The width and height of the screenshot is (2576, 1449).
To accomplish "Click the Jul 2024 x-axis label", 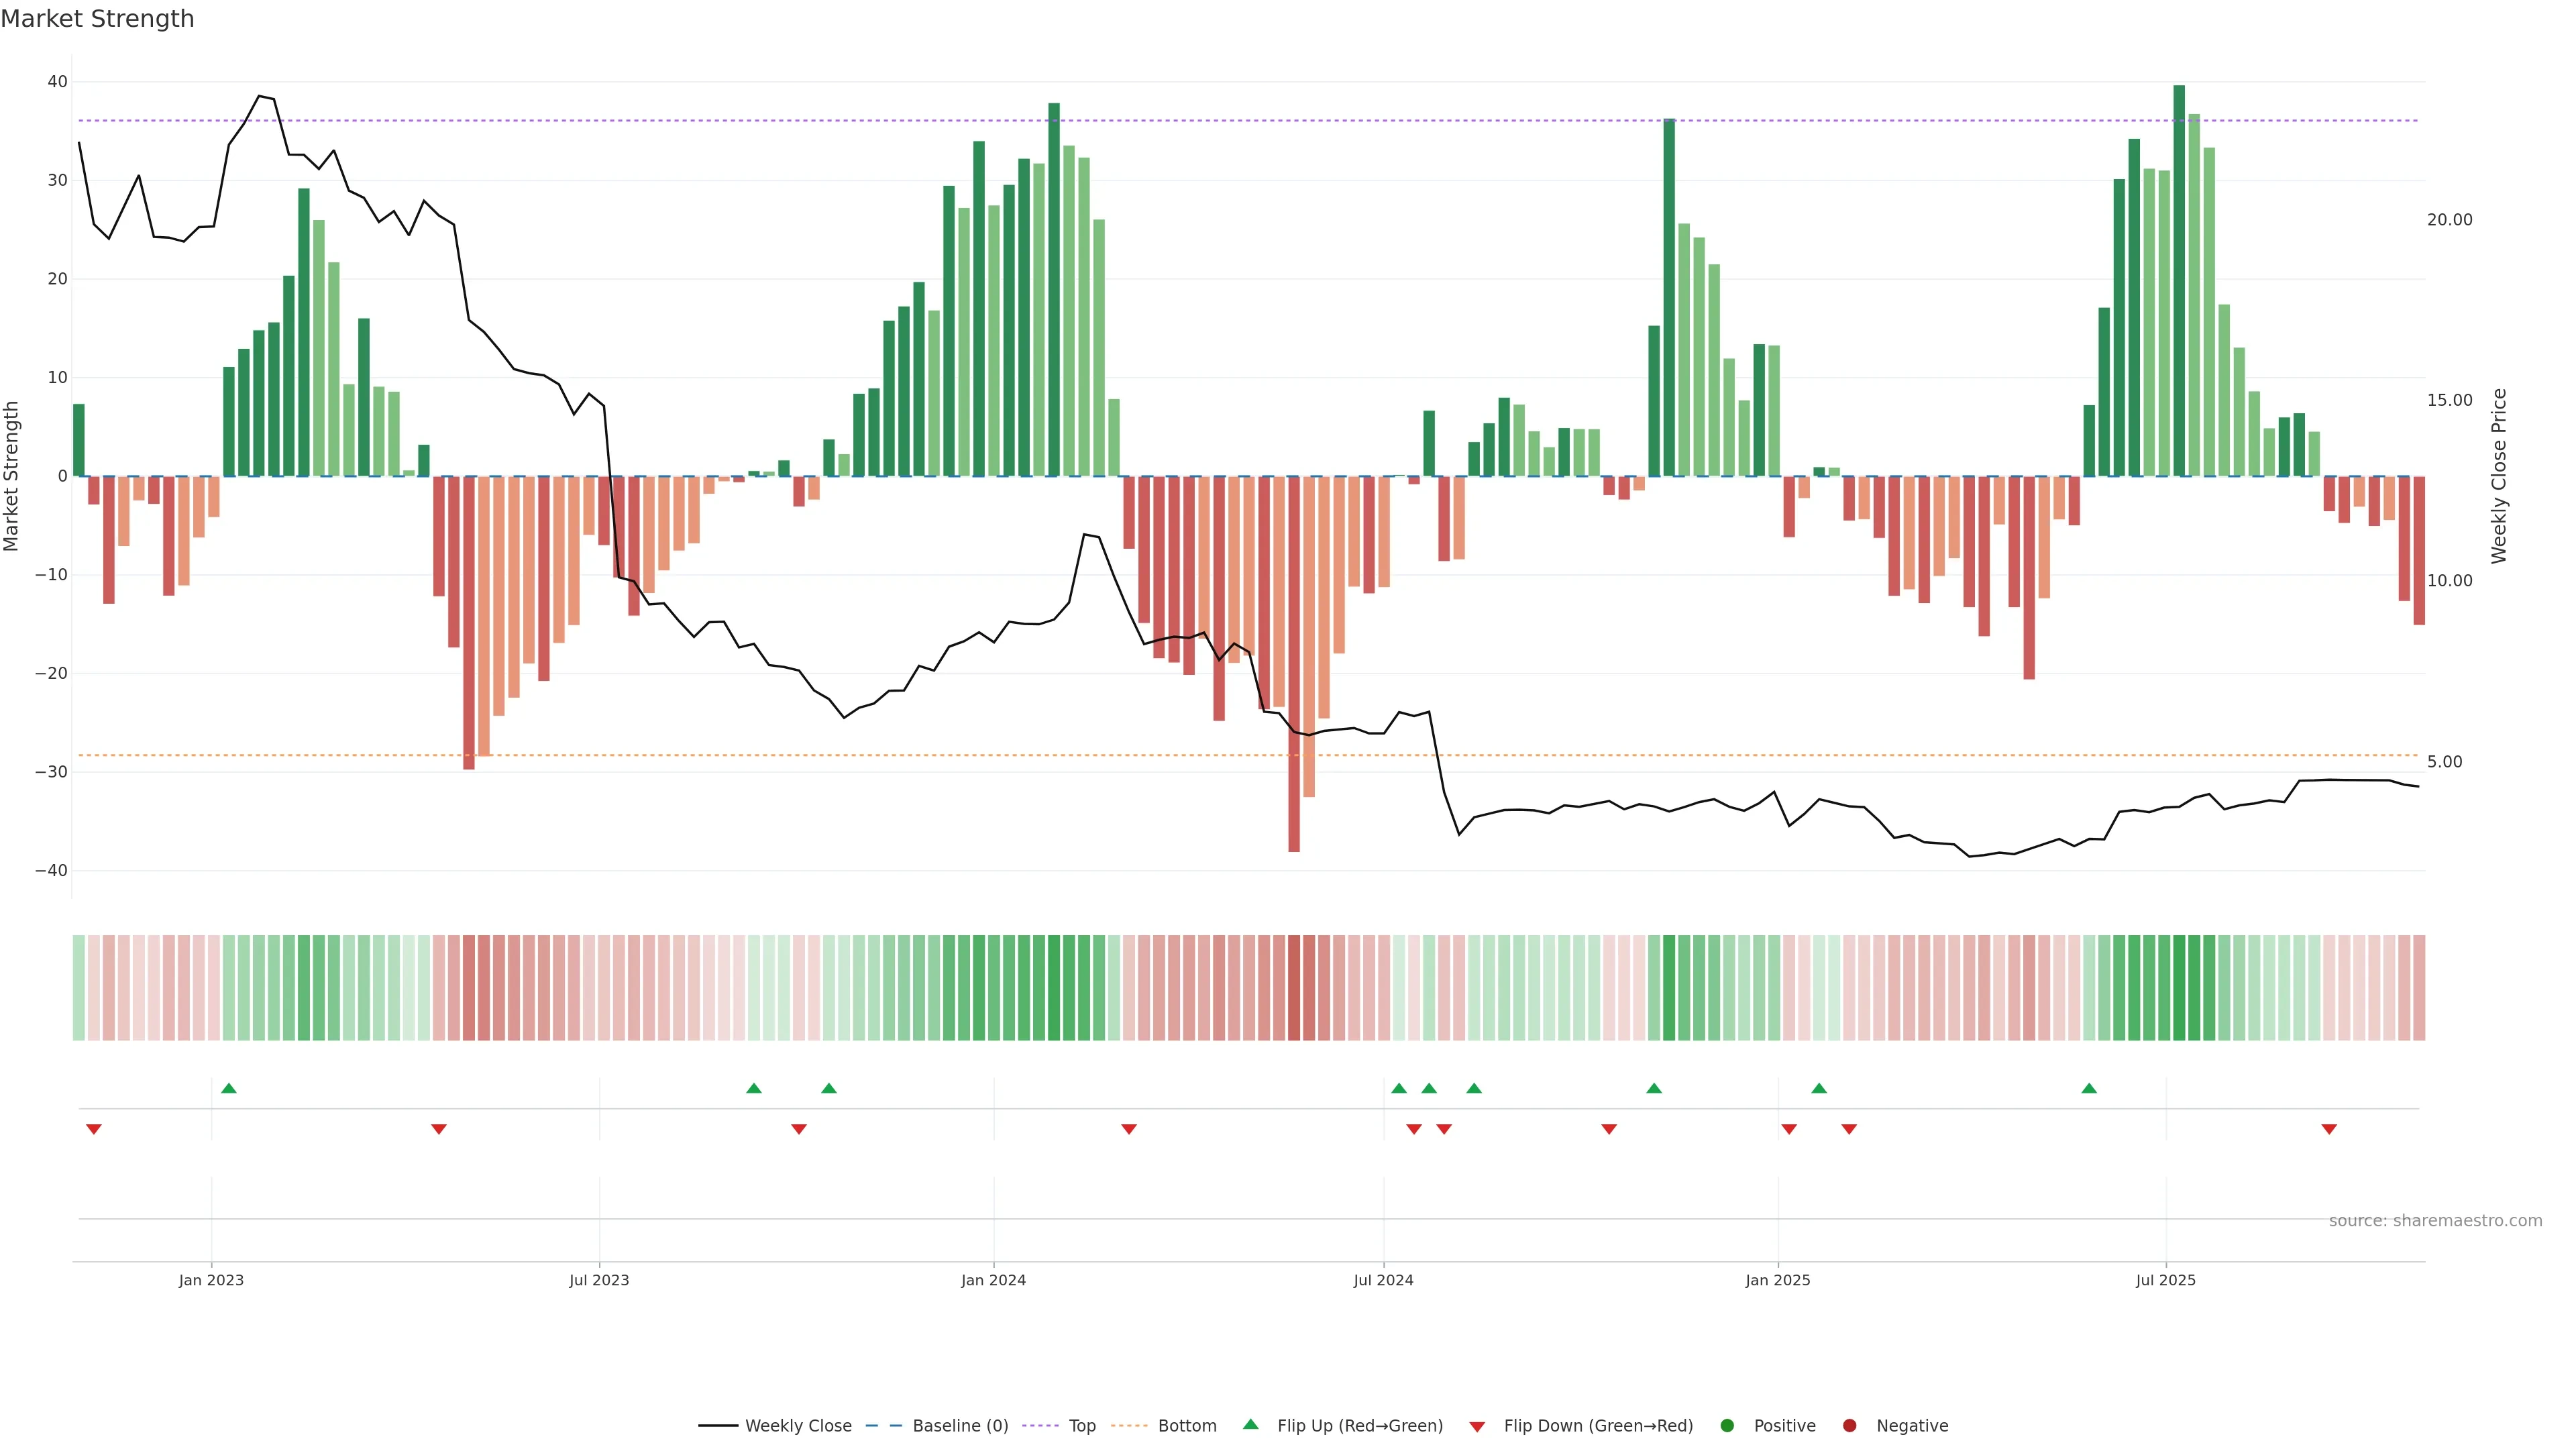I will click(1383, 1280).
